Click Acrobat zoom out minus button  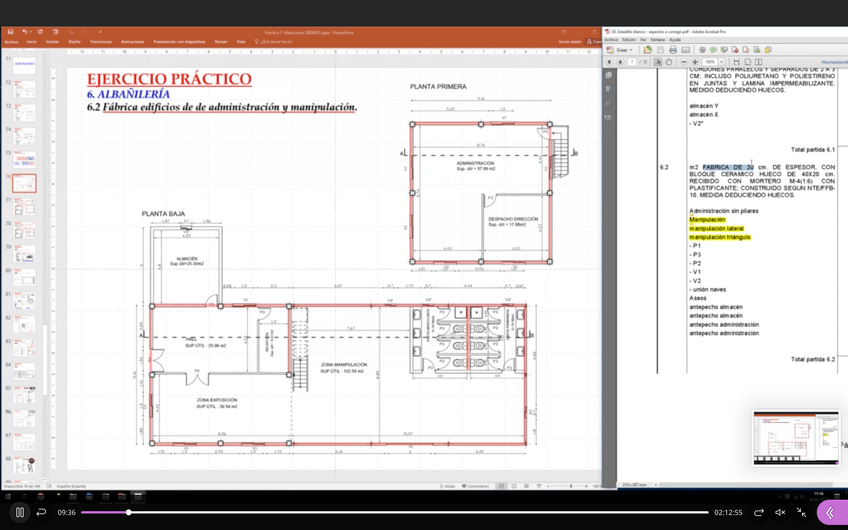[x=684, y=62]
